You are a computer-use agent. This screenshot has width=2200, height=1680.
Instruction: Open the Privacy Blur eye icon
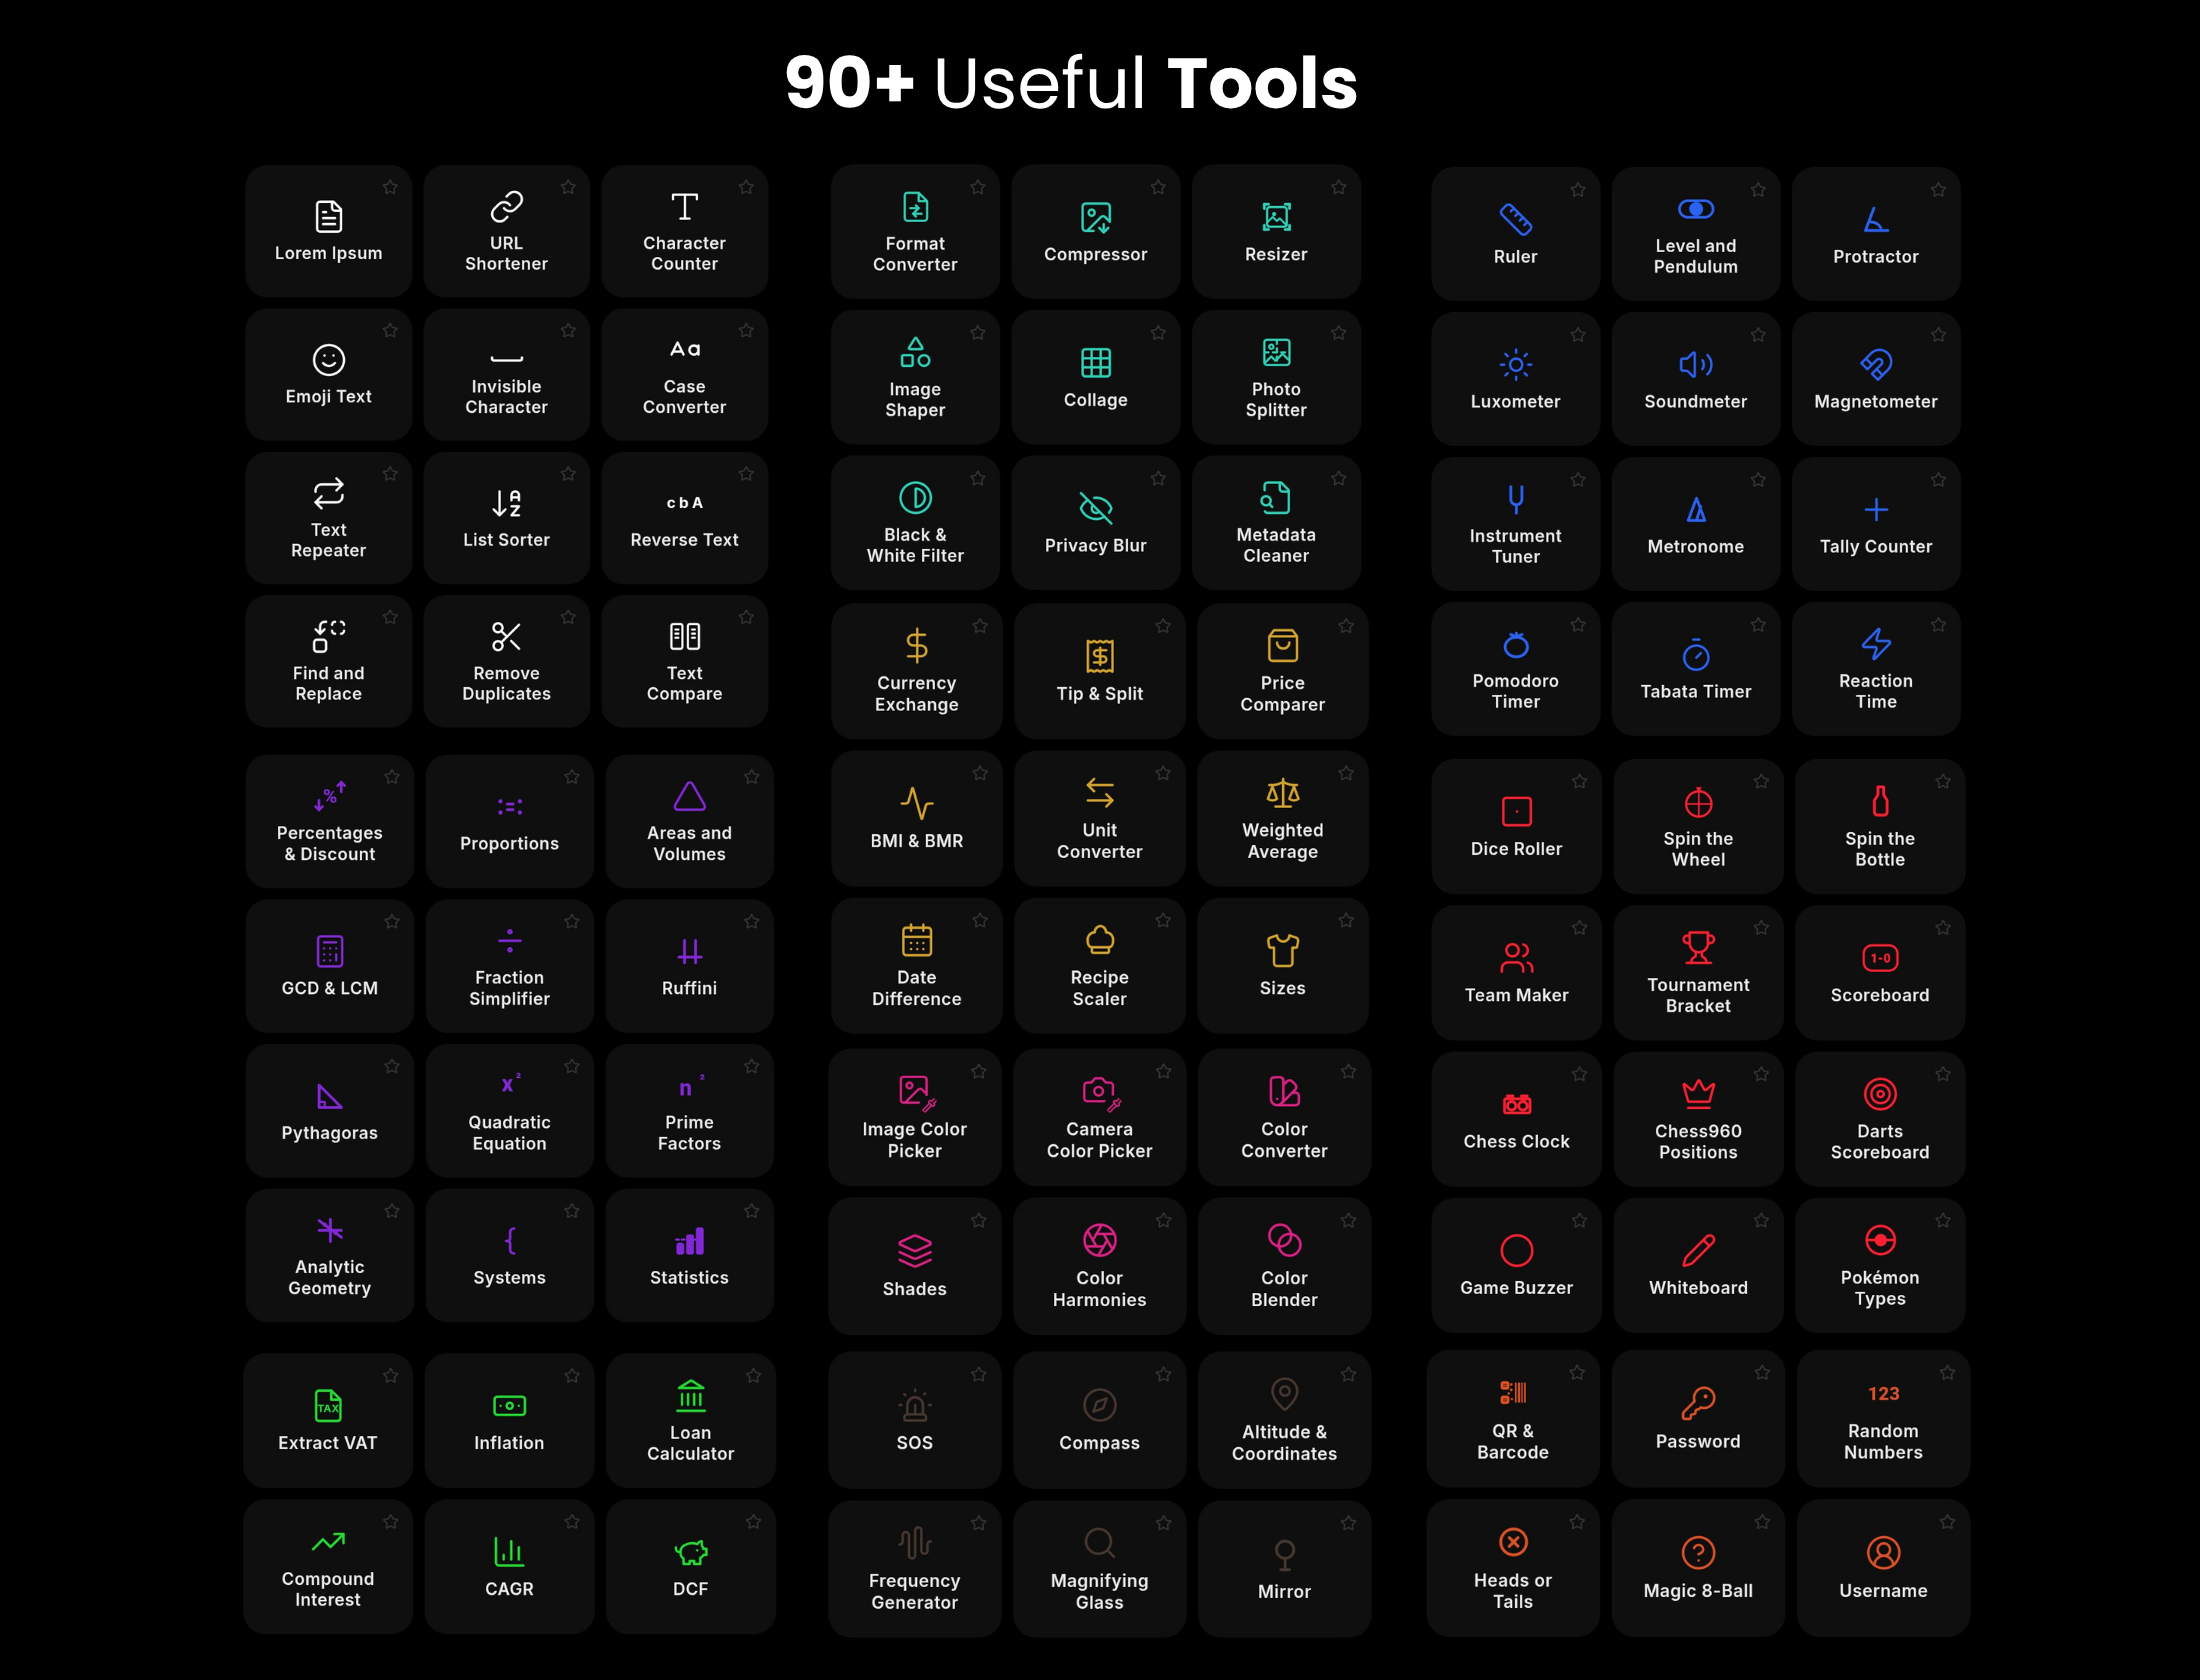click(1096, 508)
